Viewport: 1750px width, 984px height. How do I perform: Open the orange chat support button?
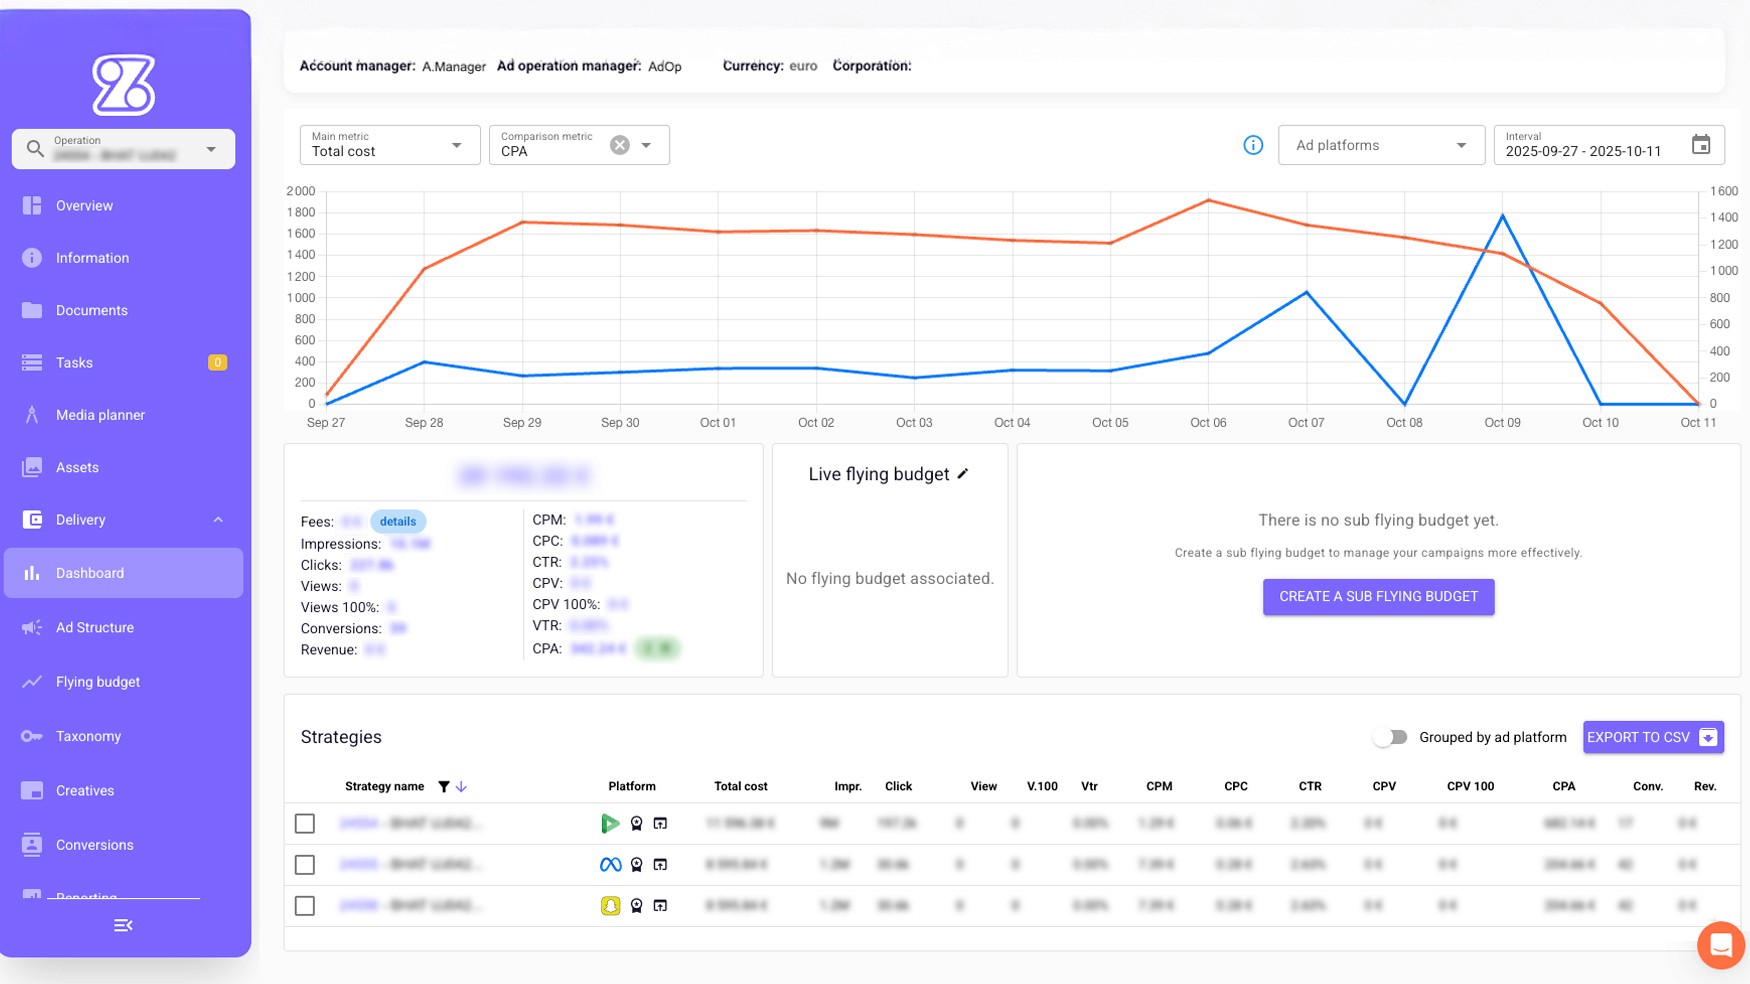(x=1721, y=945)
